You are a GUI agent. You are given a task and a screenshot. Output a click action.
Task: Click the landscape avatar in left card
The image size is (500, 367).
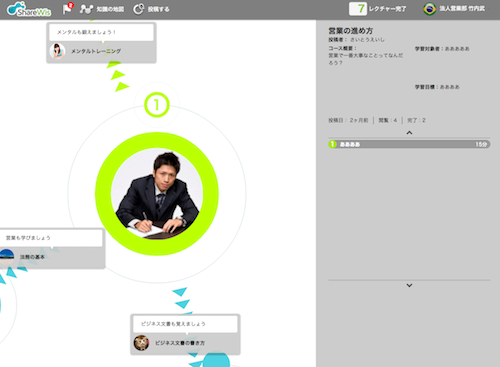click(x=6, y=257)
